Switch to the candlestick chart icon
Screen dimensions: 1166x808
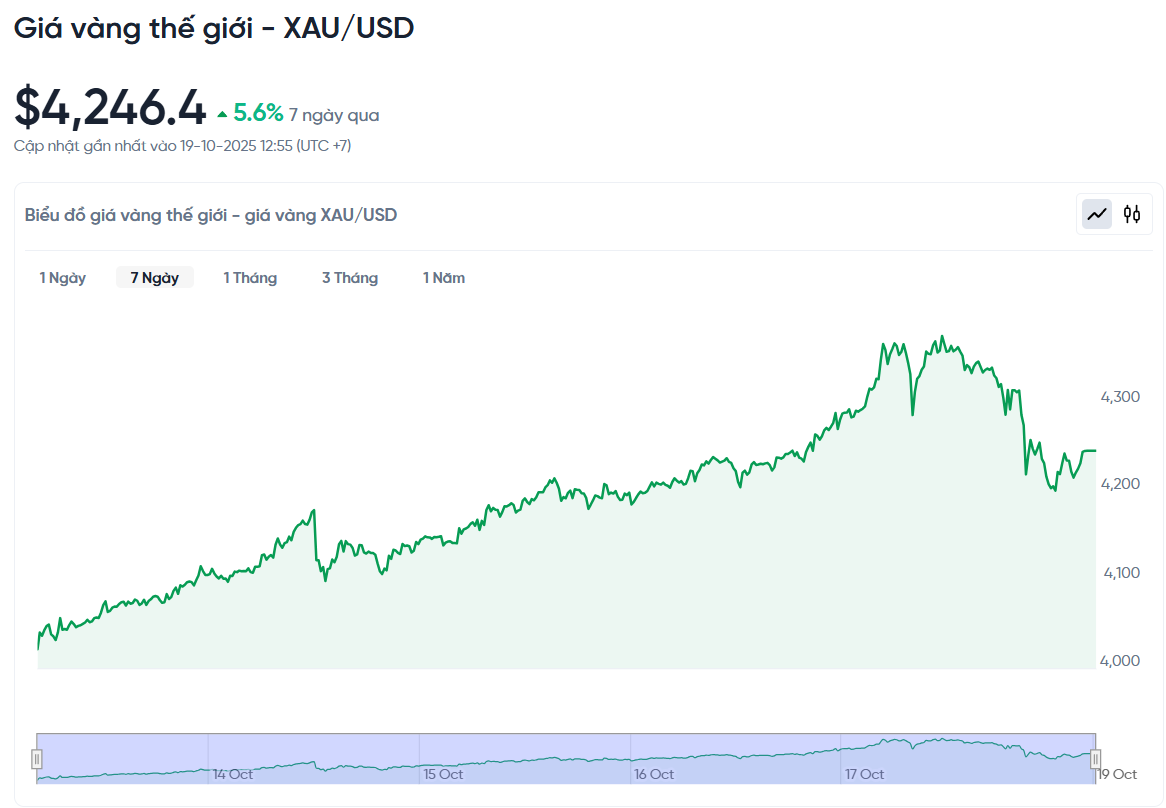tap(1132, 214)
